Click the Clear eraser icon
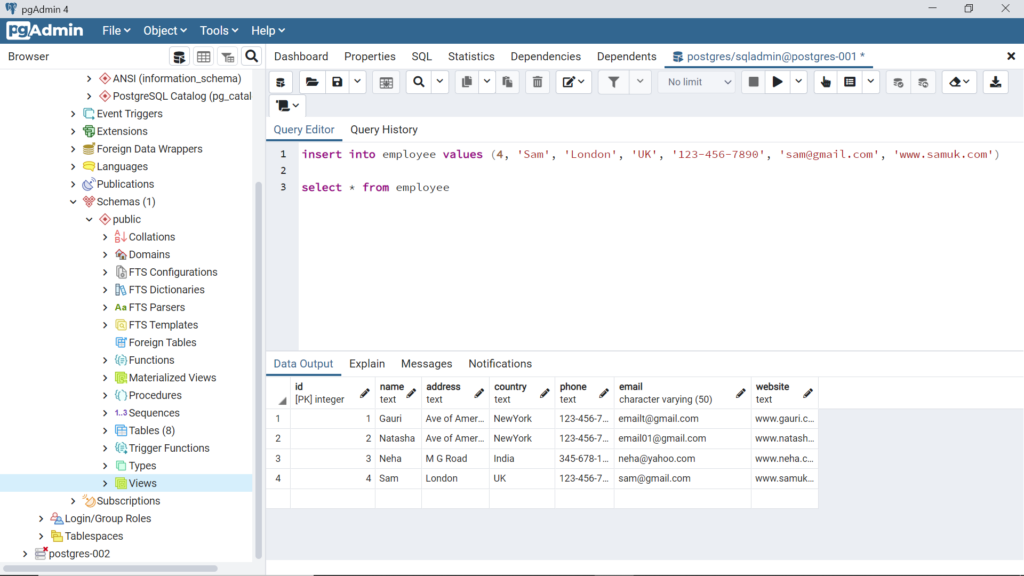The height and width of the screenshot is (576, 1024). [959, 82]
